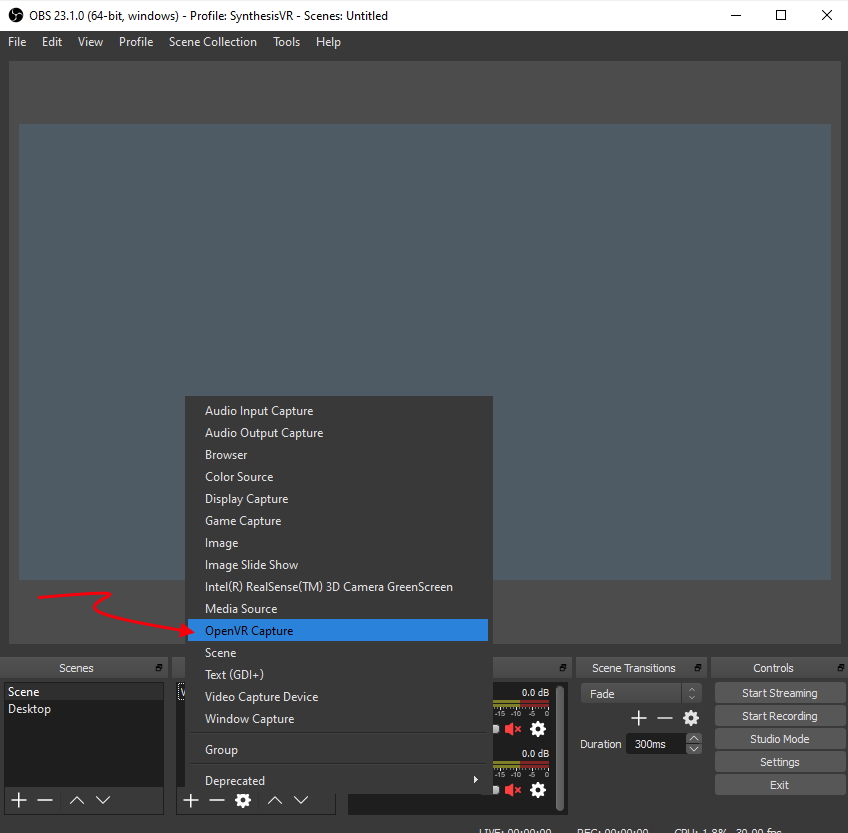848x833 pixels.
Task: Click the Exit button in Controls
Action: tap(779, 785)
